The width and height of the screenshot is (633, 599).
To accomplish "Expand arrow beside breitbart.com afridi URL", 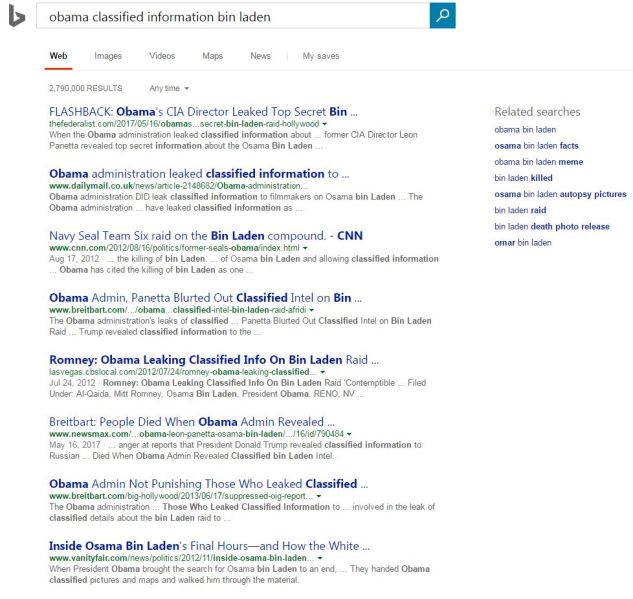I will 312,310.
